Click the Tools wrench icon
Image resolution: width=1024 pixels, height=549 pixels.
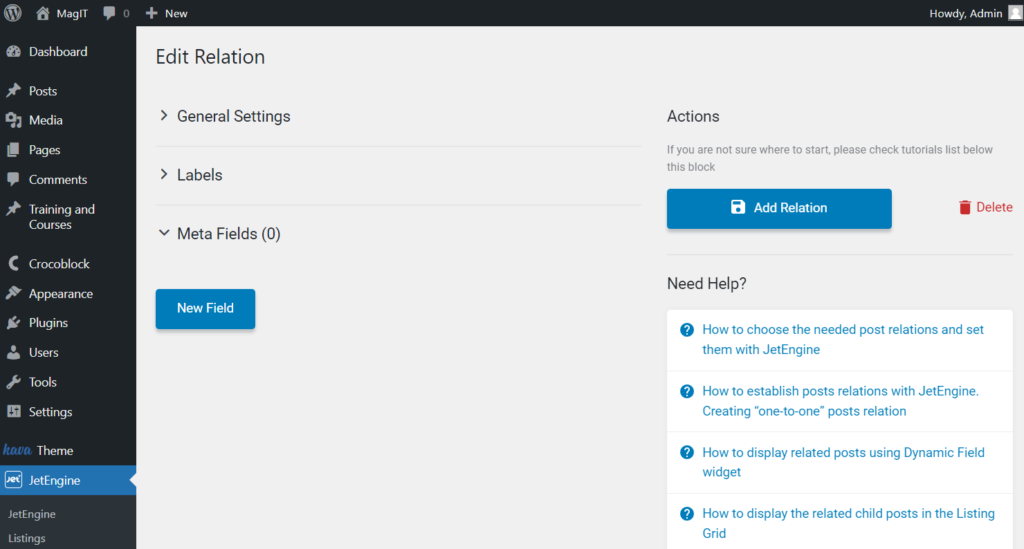tap(14, 382)
